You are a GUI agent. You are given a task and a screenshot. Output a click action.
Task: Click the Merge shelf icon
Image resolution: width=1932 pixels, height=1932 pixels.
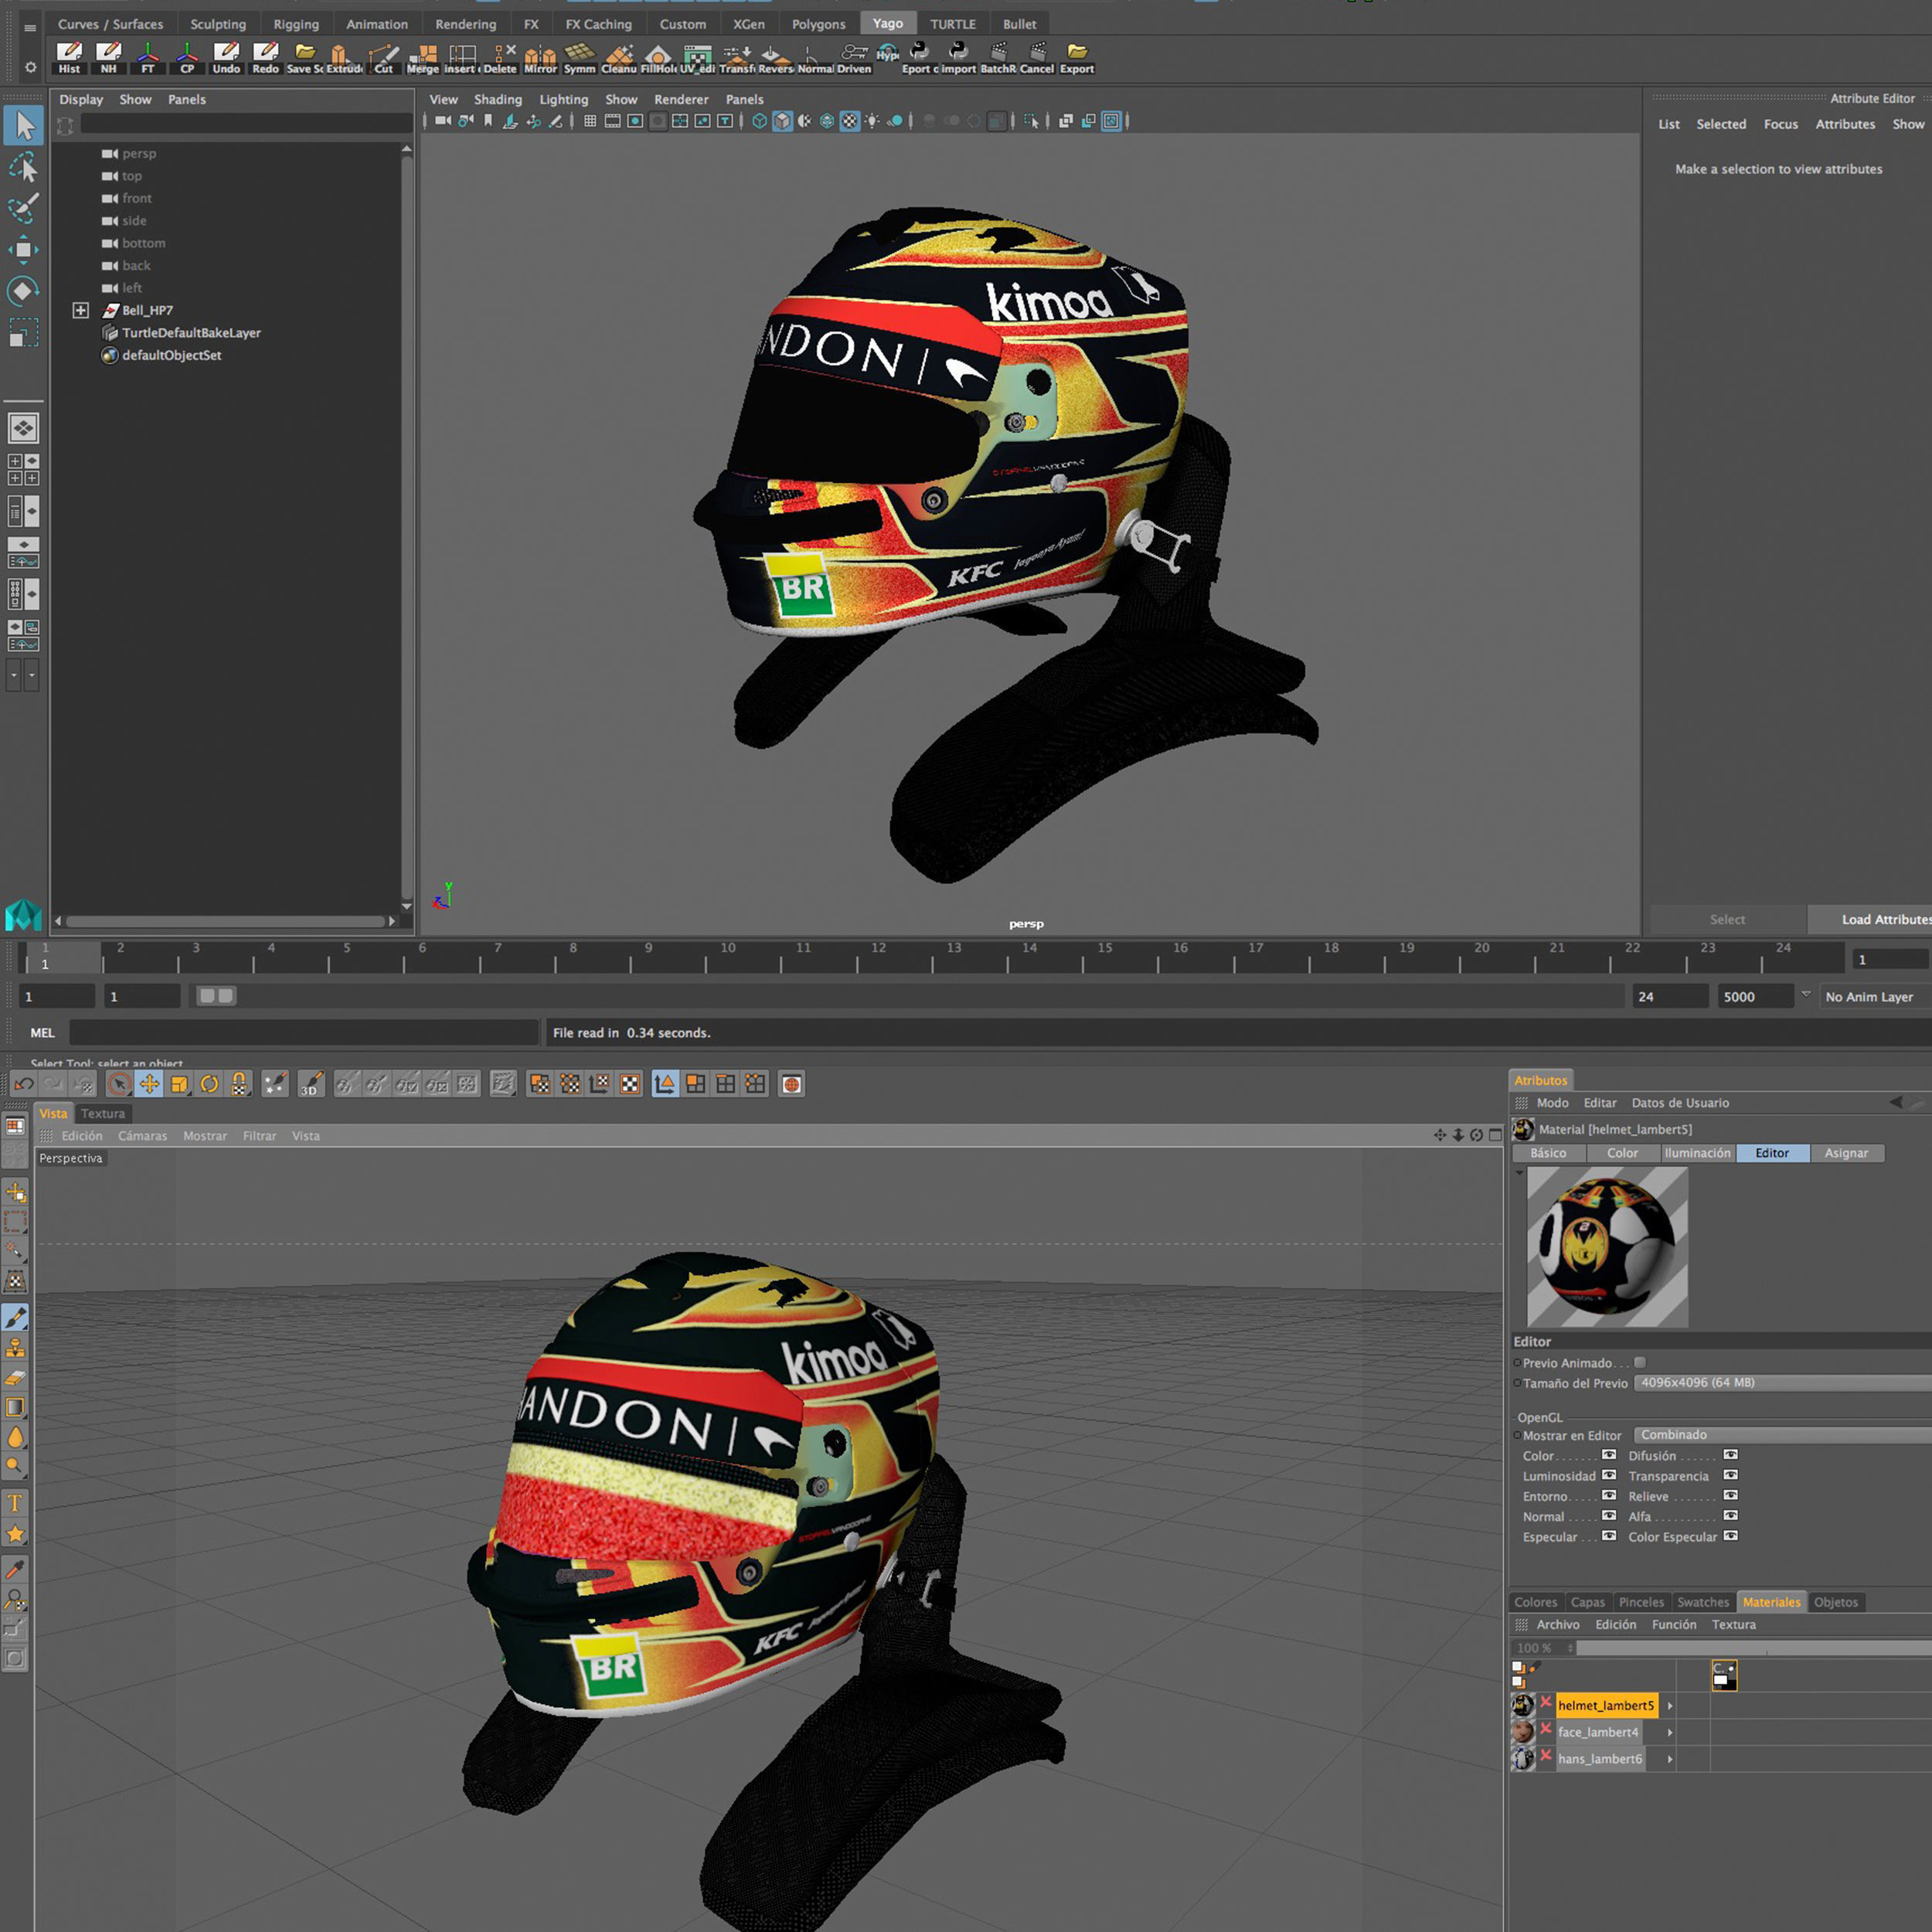[x=423, y=57]
